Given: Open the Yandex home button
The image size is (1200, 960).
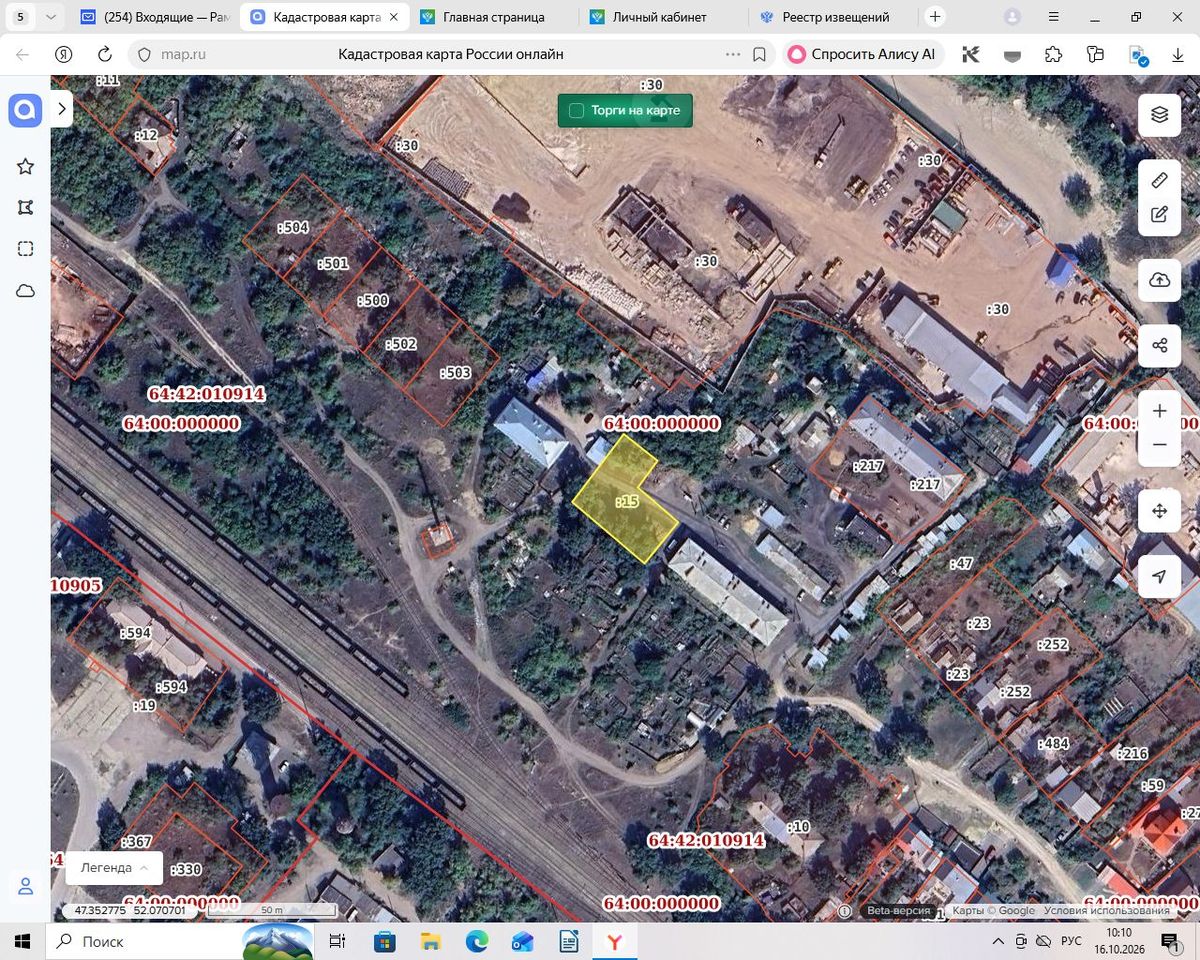Looking at the screenshot, I should point(63,54).
